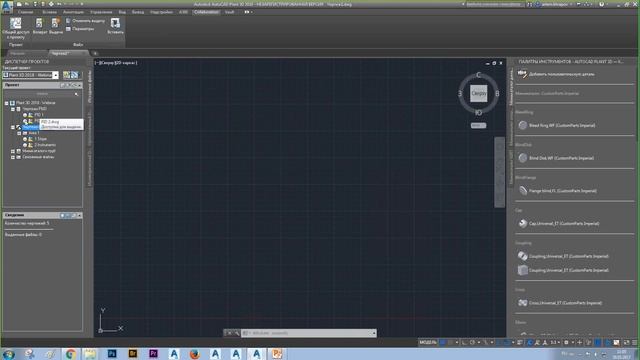
Task: Click the Отменить выдачу option
Action: tap(85, 20)
